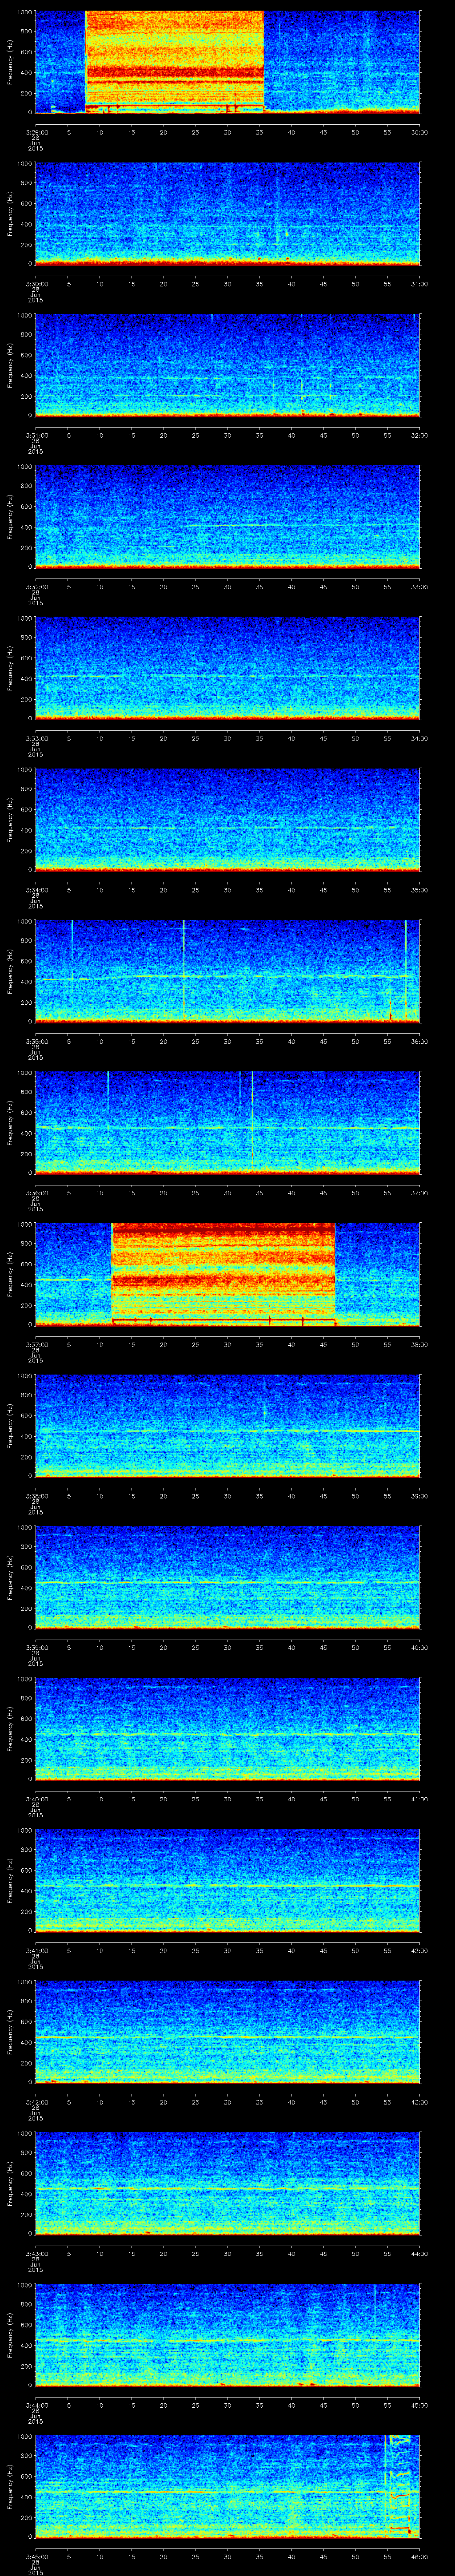Select the spectrogram panel starting at 3:36:00
The height and width of the screenshot is (2576, 455).
(x=228, y=1123)
